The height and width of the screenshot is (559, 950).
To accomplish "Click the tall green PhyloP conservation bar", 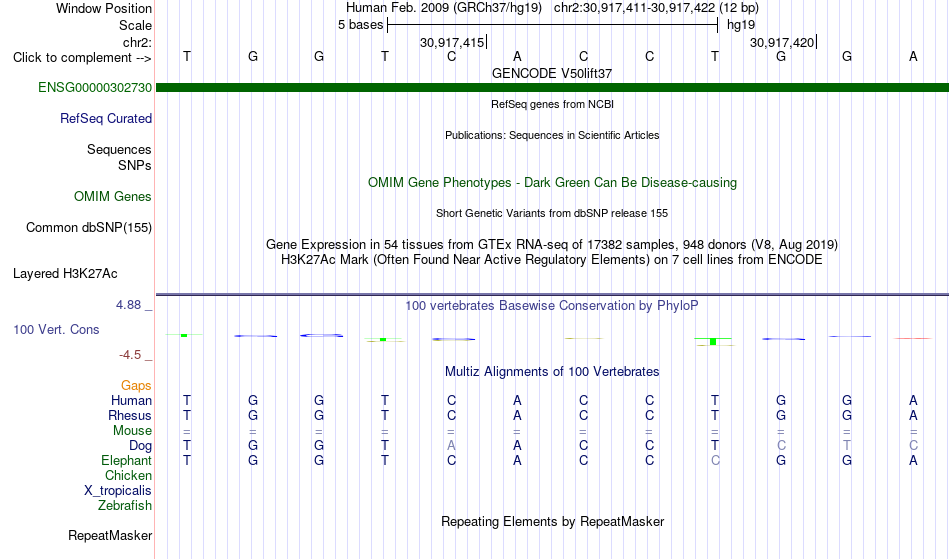I will pyautogui.click(x=713, y=342).
